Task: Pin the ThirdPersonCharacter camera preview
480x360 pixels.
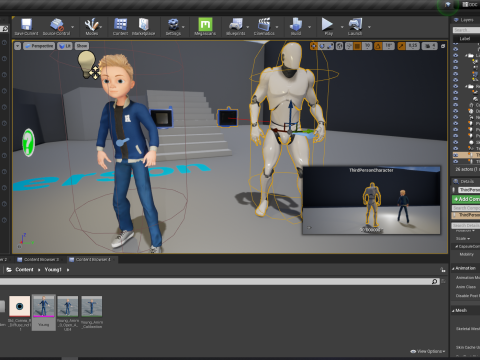Action: coord(309,228)
